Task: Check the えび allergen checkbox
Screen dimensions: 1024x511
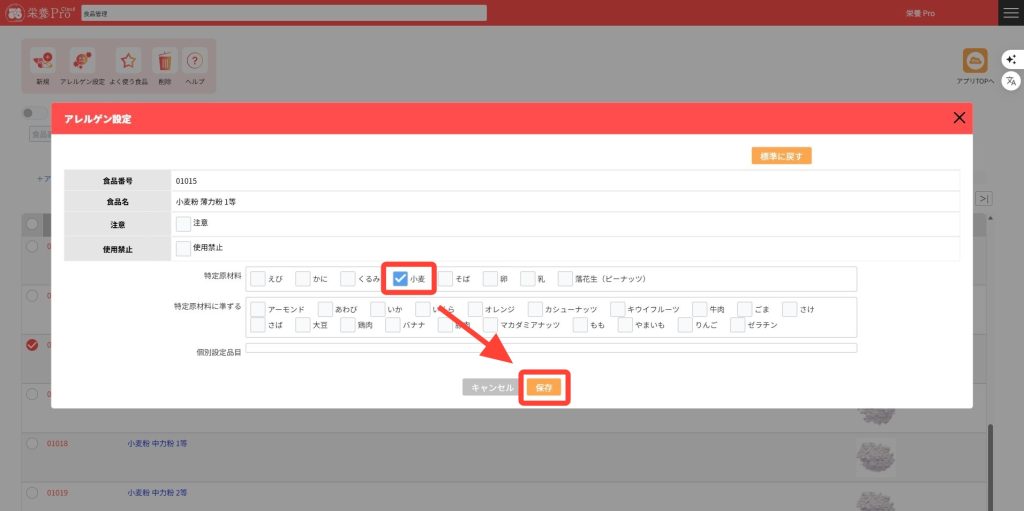Action: click(258, 278)
